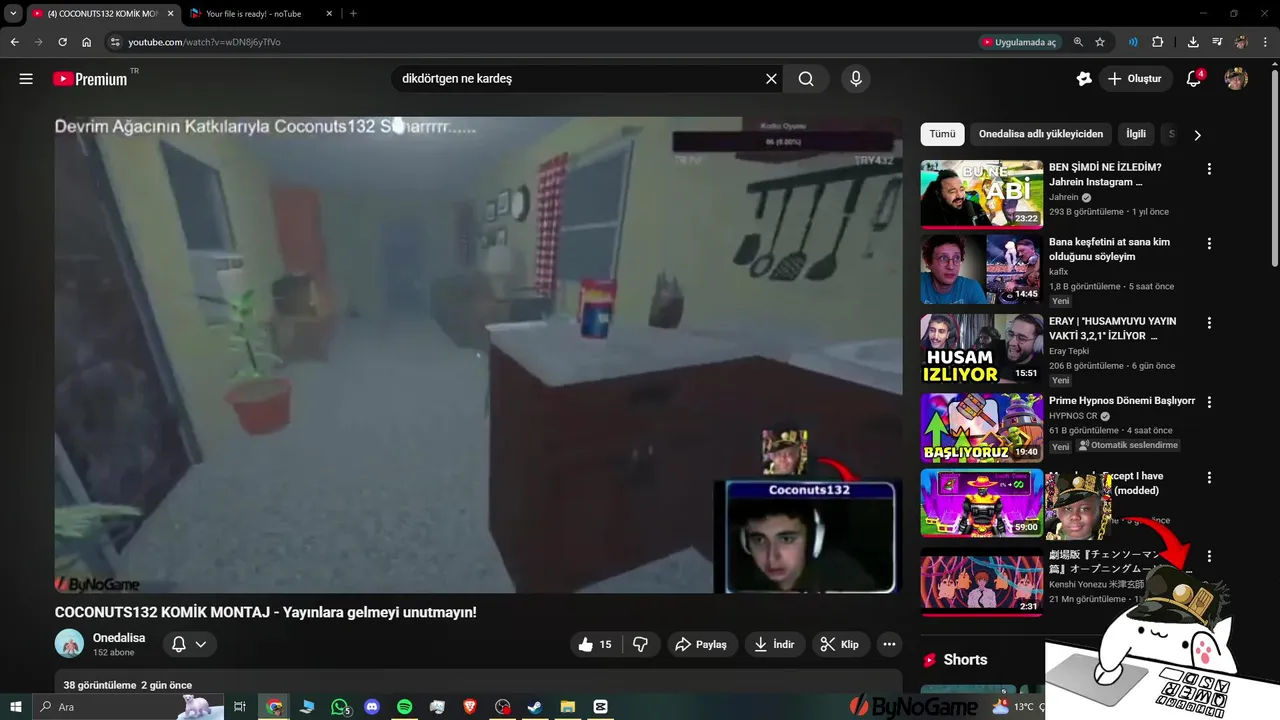Open Steam from the taskbar
The image size is (1280, 720).
point(534,707)
